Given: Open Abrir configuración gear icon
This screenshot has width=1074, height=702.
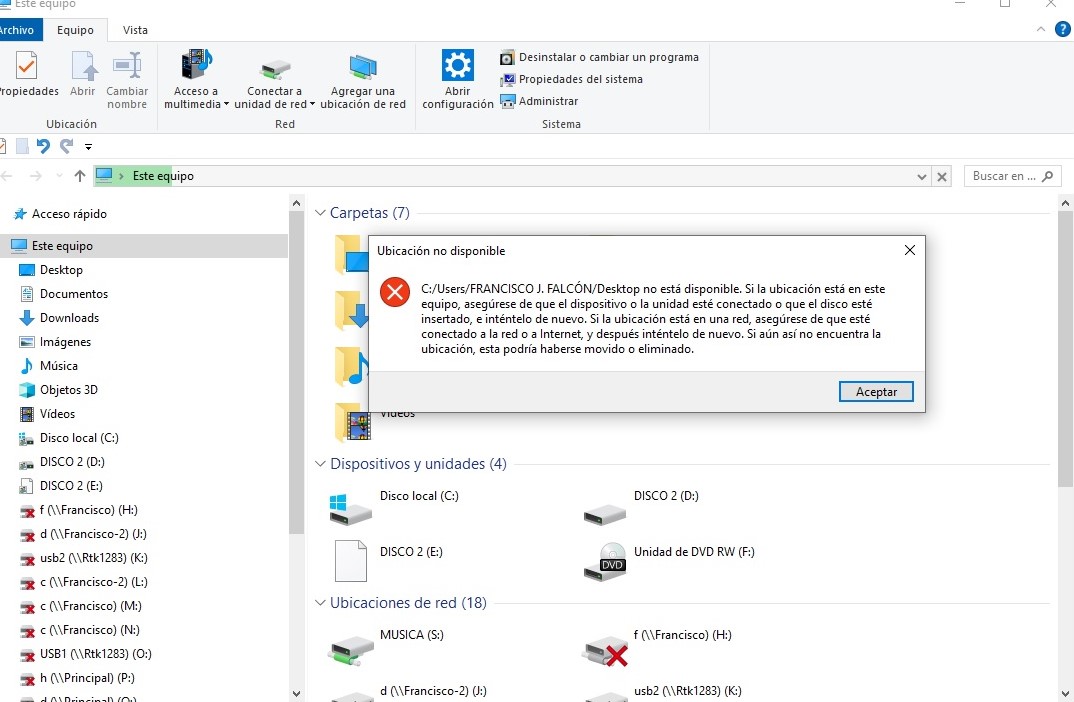Looking at the screenshot, I should click(x=458, y=79).
